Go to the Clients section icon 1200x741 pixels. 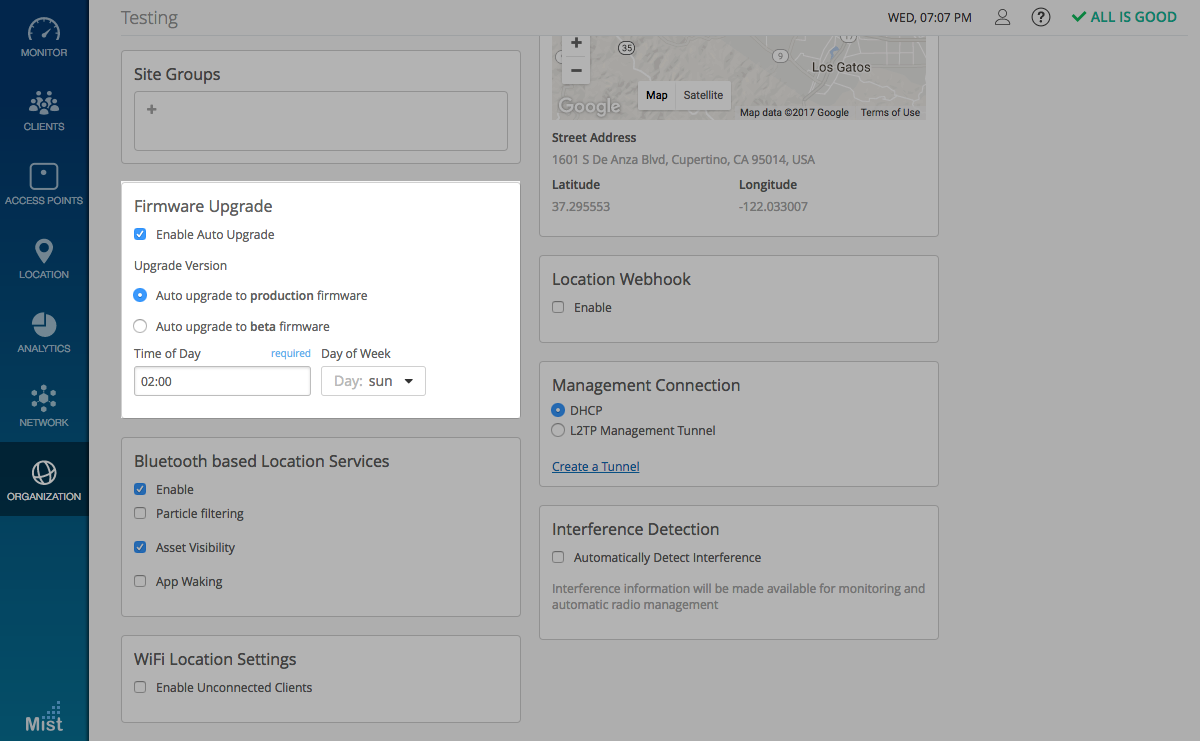(x=44, y=103)
